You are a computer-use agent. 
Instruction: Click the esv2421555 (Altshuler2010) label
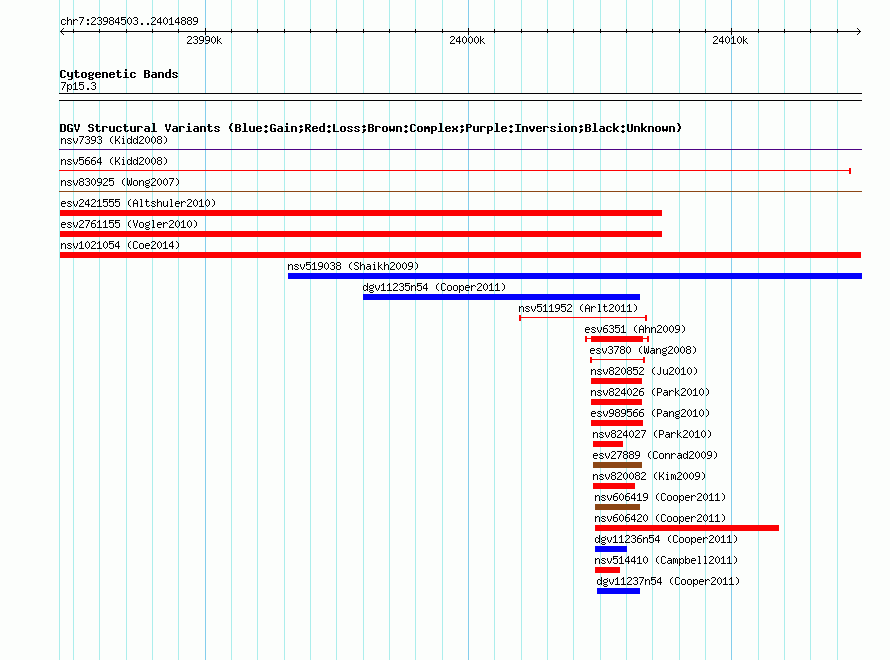point(138,203)
